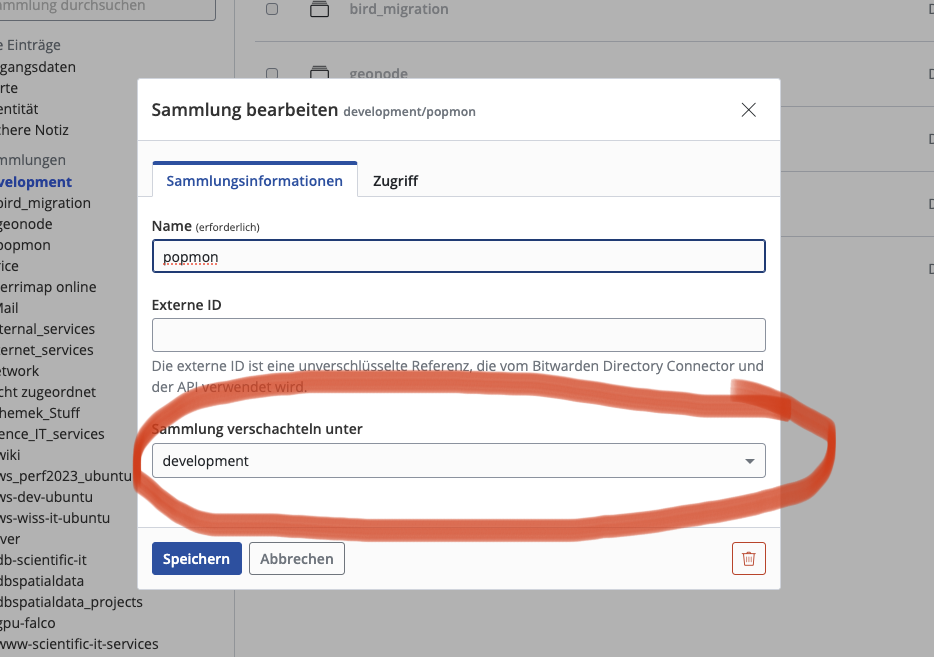934x657 pixels.
Task: Choose the www-scientific-it-services sidebar collection
Action: coord(79,644)
